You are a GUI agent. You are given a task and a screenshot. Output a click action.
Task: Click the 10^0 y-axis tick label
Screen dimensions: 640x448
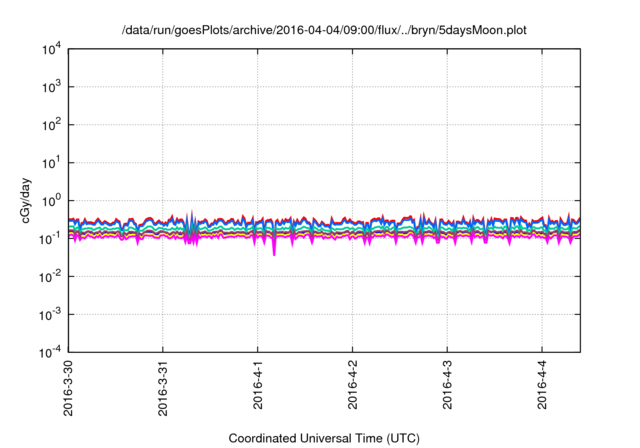[51, 201]
